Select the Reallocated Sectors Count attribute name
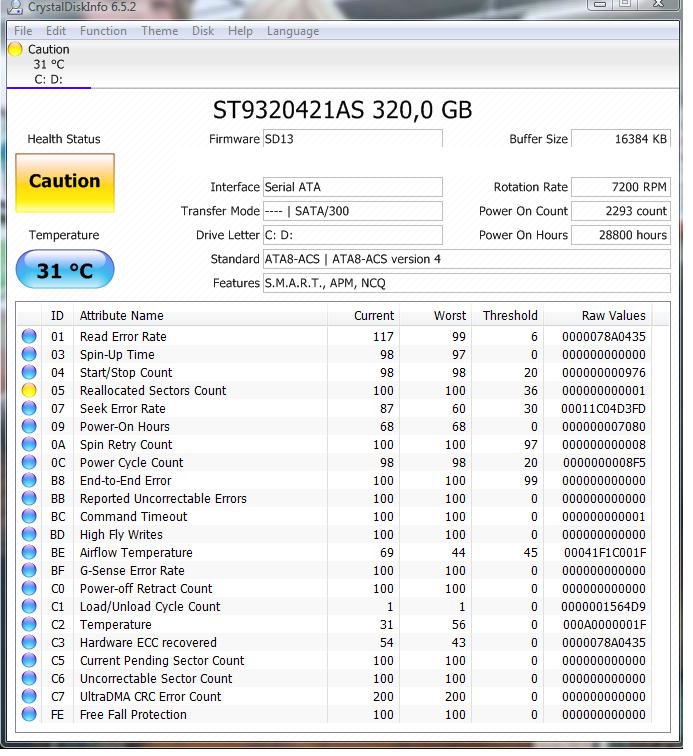Viewport: 693px width, 756px height. click(153, 391)
